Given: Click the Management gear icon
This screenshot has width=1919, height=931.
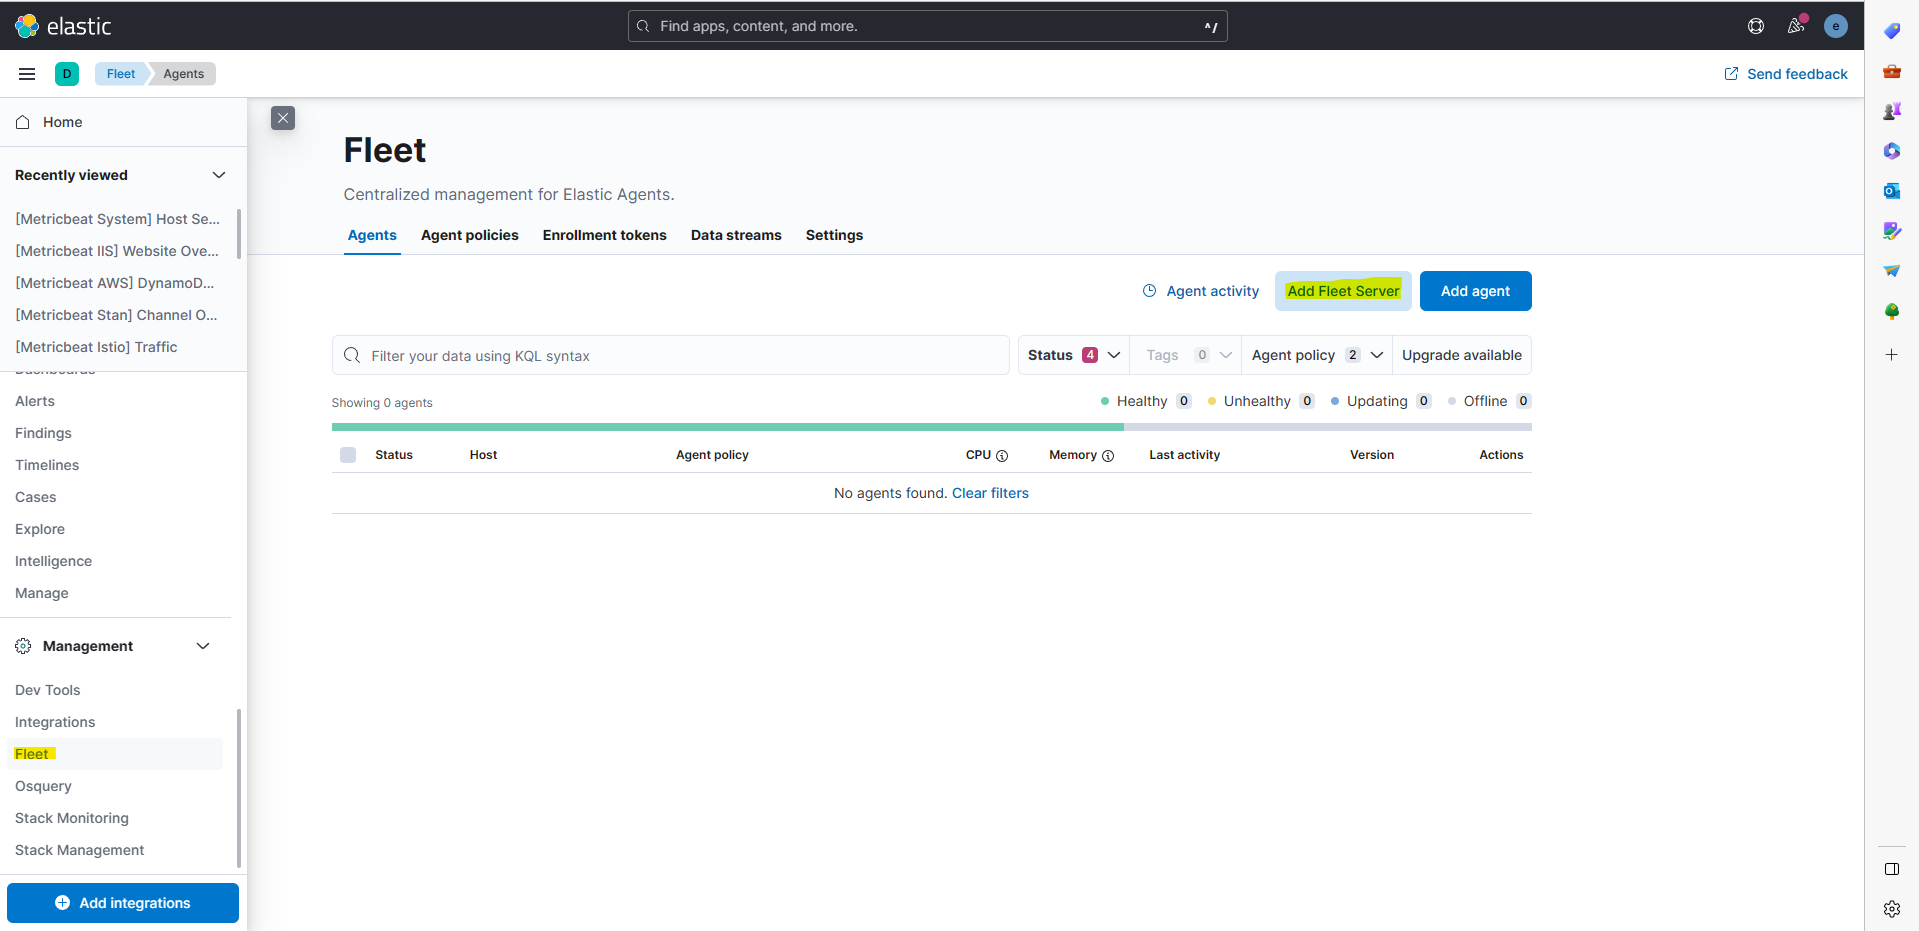Looking at the screenshot, I should click(x=23, y=646).
